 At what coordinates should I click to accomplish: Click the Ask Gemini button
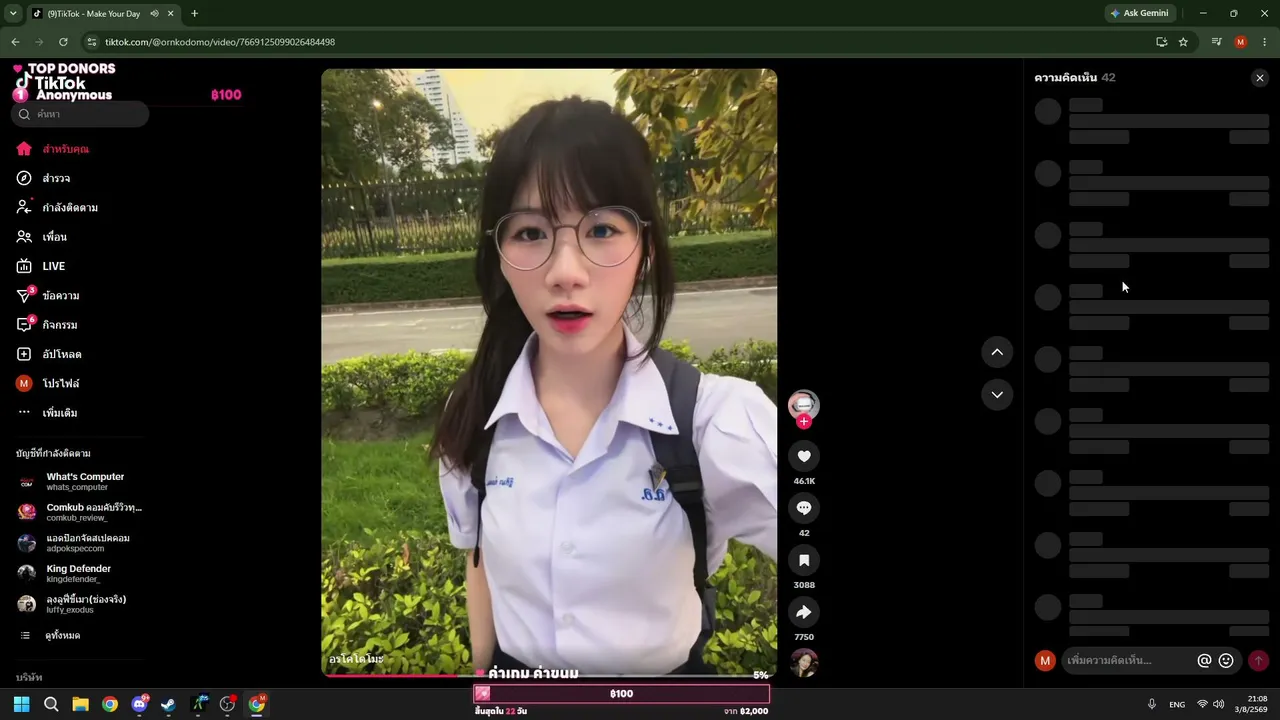pyautogui.click(x=1139, y=13)
